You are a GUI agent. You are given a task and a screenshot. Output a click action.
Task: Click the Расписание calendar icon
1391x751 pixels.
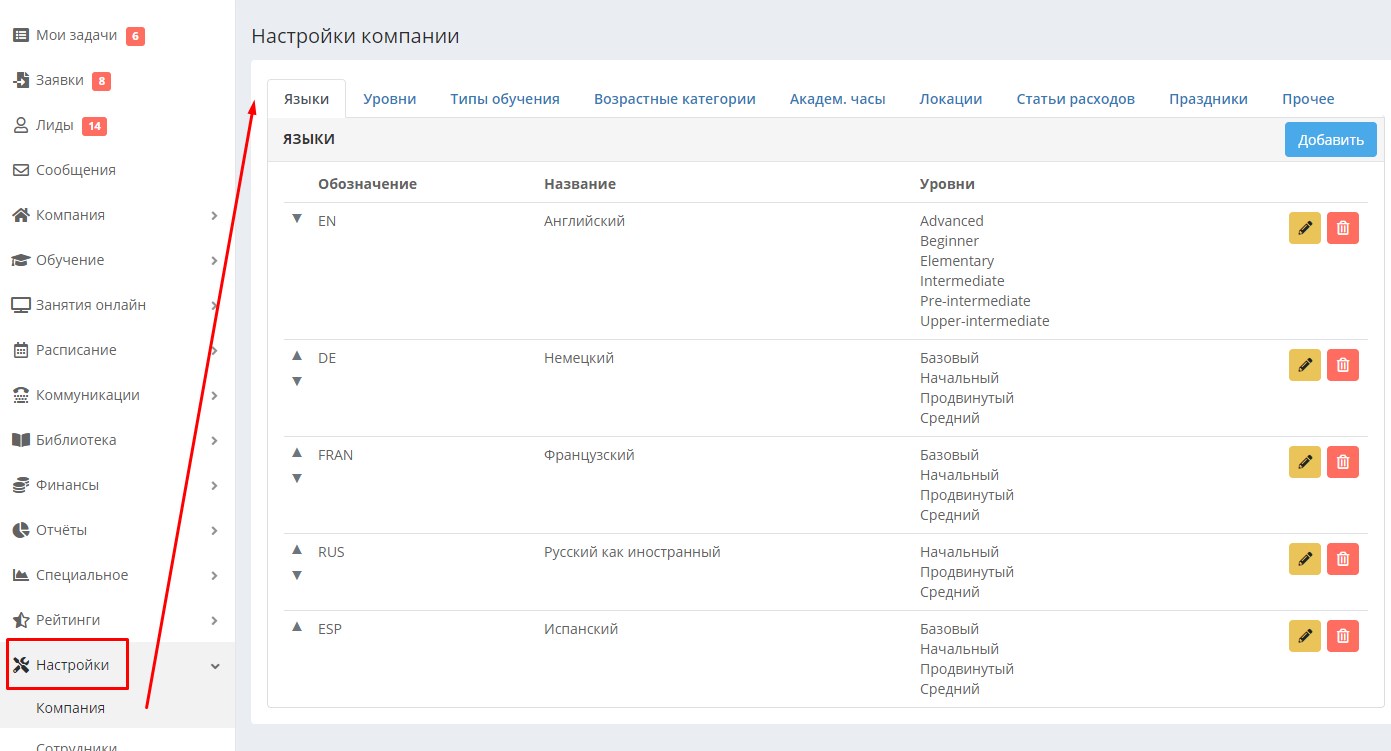coord(20,350)
